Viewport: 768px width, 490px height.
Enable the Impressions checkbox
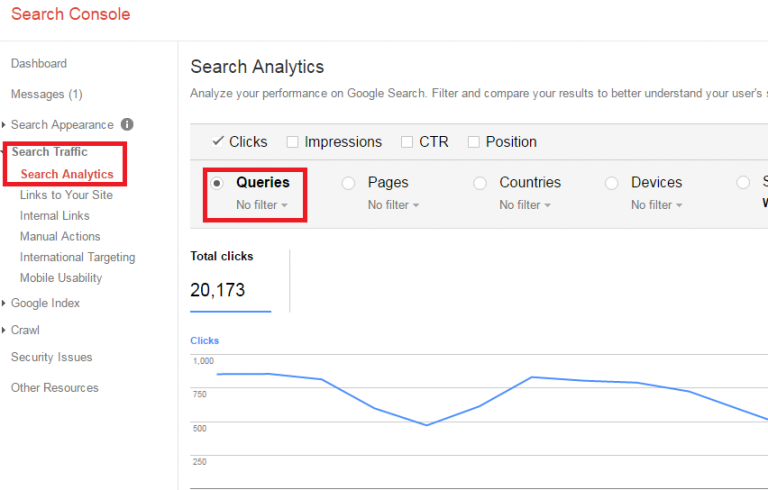293,142
